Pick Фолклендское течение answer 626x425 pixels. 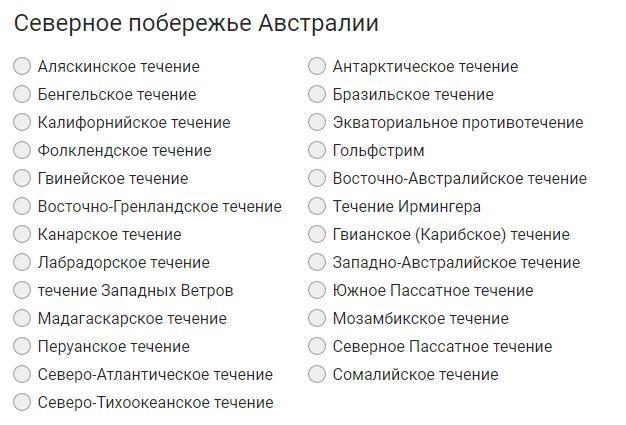pos(22,150)
